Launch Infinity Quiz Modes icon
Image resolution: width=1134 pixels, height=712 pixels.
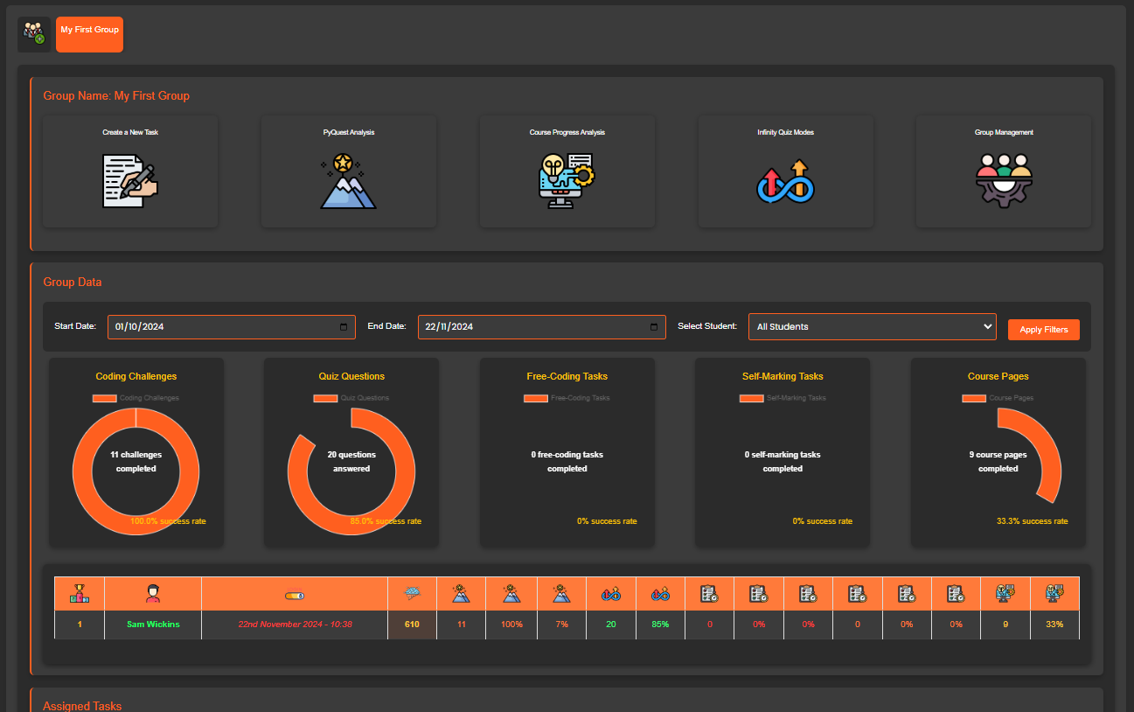coord(785,183)
